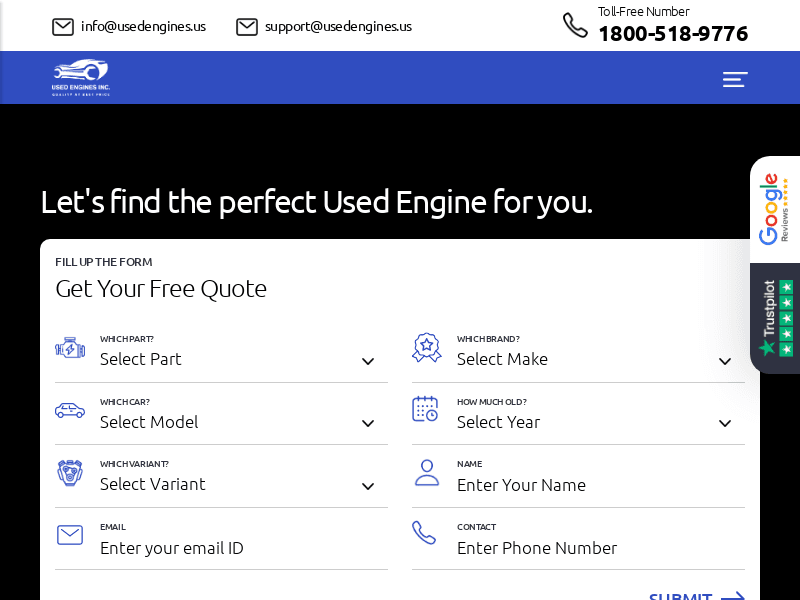Open the Trustpilot rating side badge
This screenshot has height=600, width=800.
click(x=775, y=318)
